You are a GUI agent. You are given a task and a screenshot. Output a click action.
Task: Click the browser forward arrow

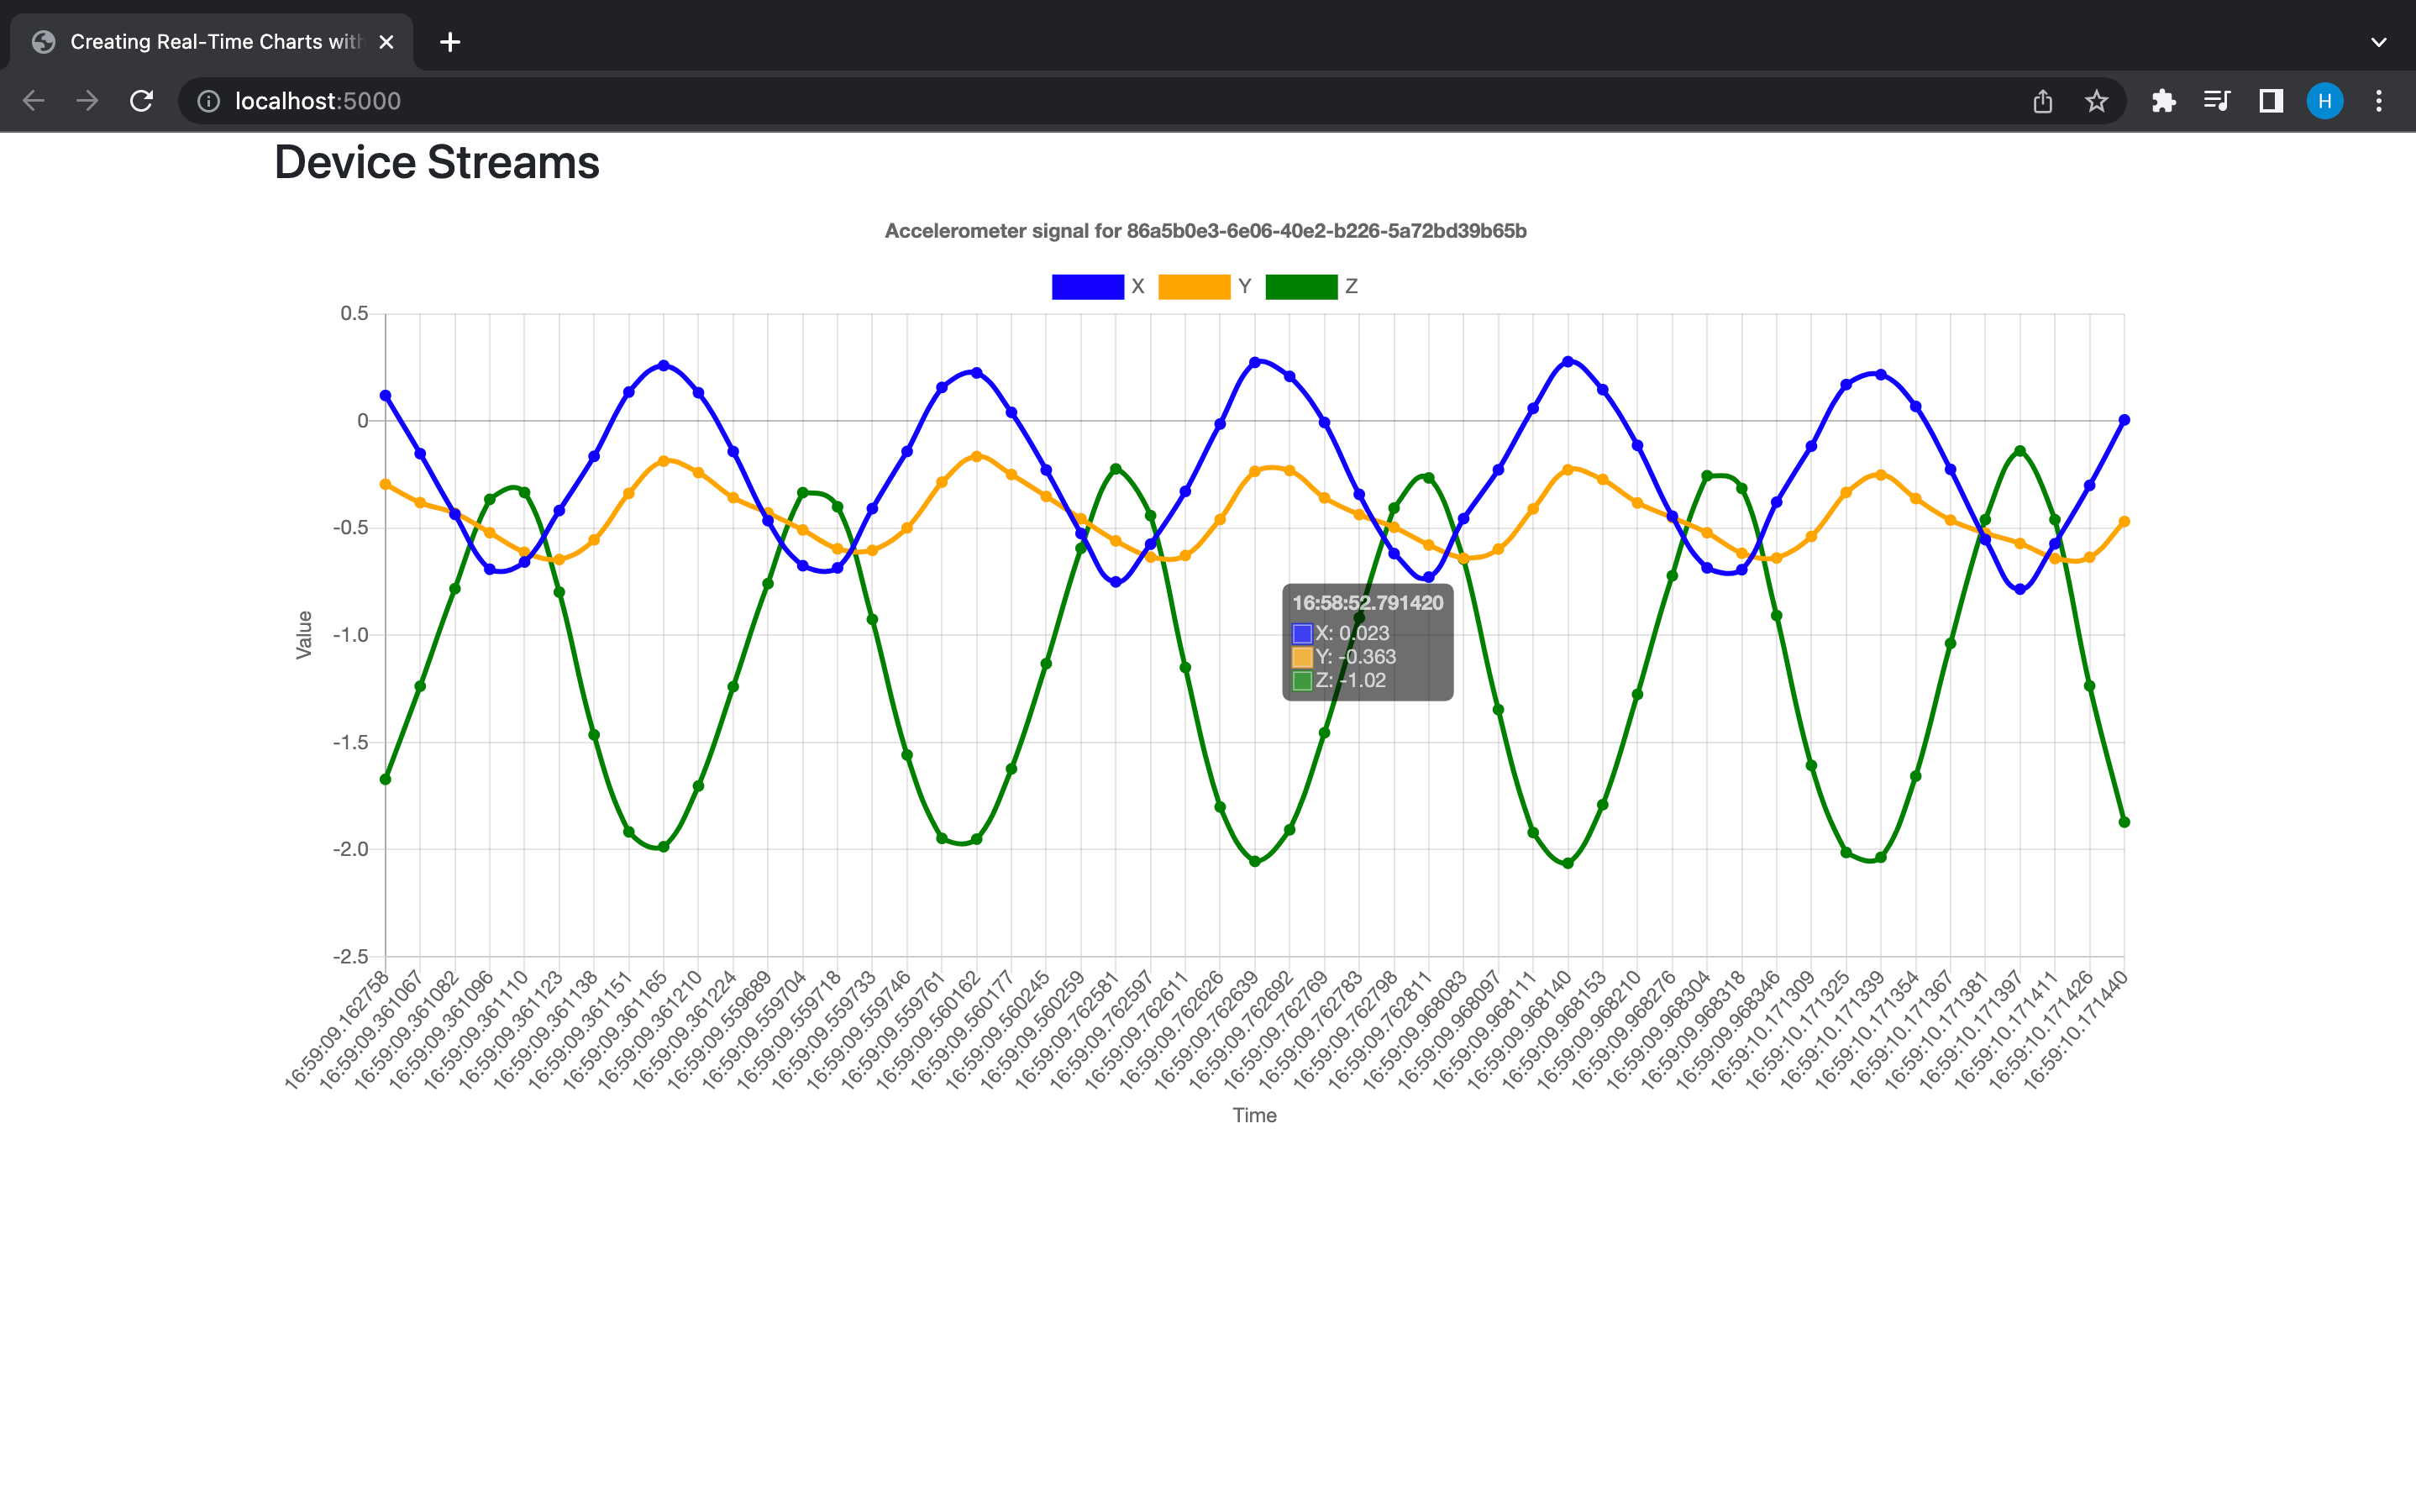coord(88,101)
